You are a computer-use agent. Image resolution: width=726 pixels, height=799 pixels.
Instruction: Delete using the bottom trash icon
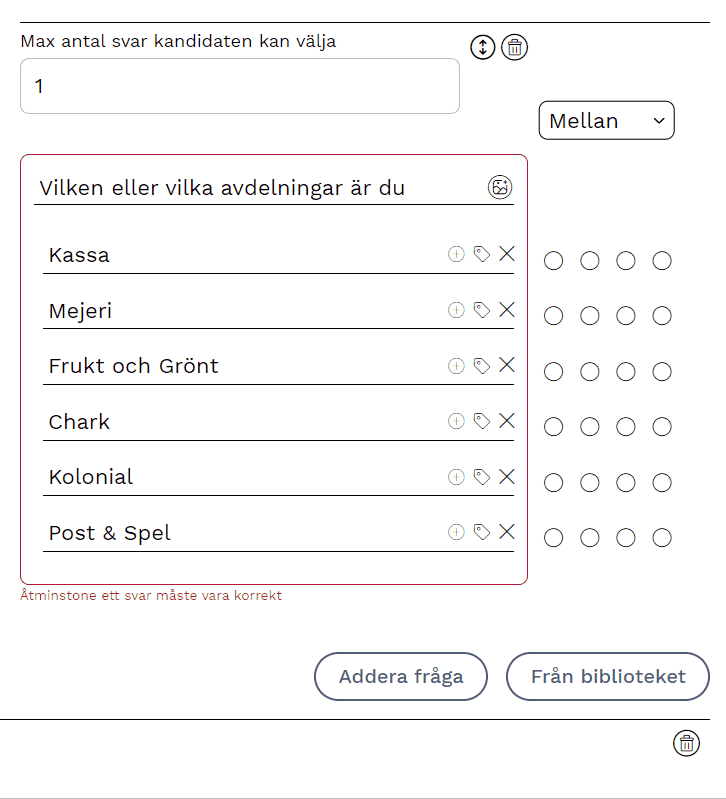(x=686, y=743)
